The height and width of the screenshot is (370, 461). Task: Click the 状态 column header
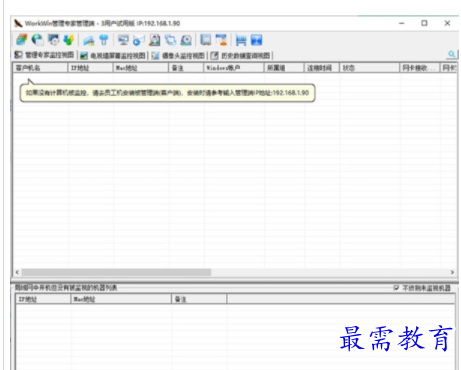click(369, 68)
